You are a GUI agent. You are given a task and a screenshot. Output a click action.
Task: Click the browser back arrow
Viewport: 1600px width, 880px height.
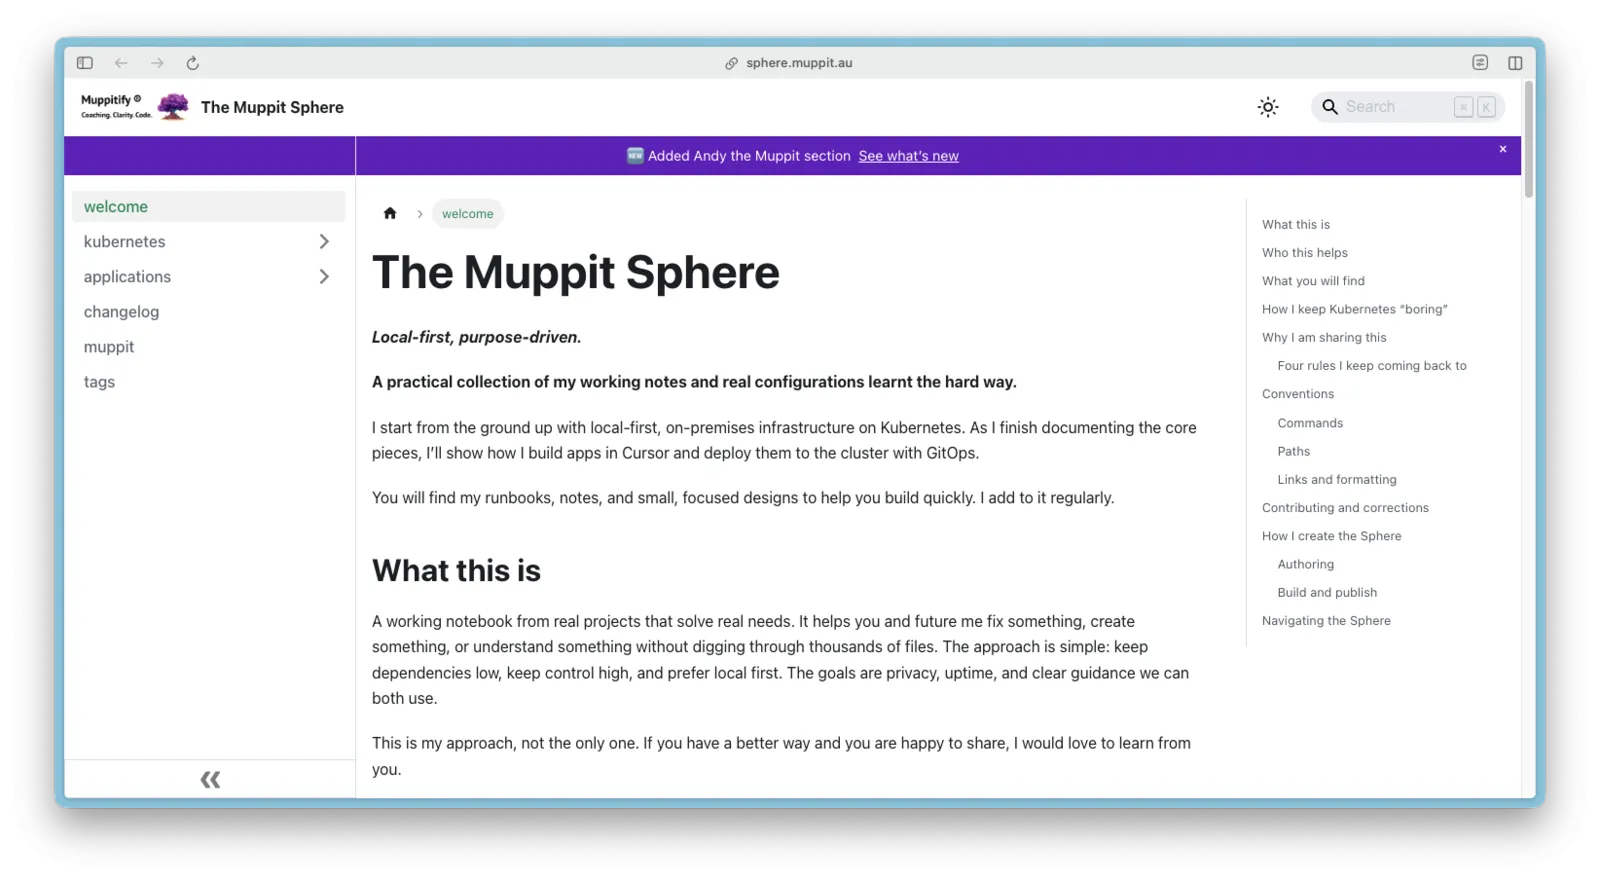click(121, 63)
